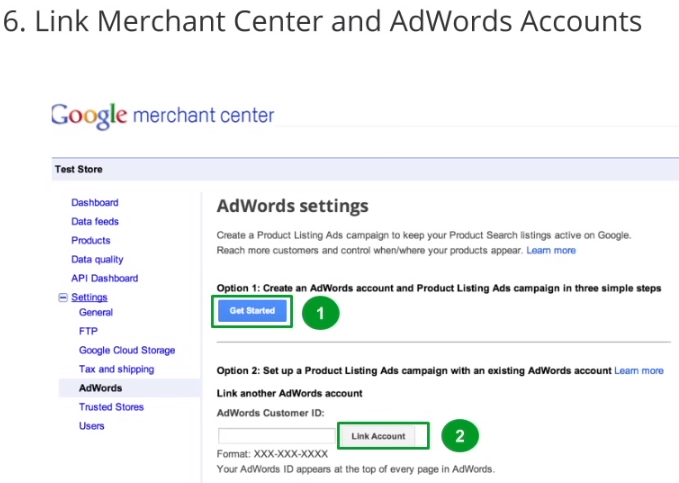
Task: Open the API Dashboard link
Action: coord(104,278)
